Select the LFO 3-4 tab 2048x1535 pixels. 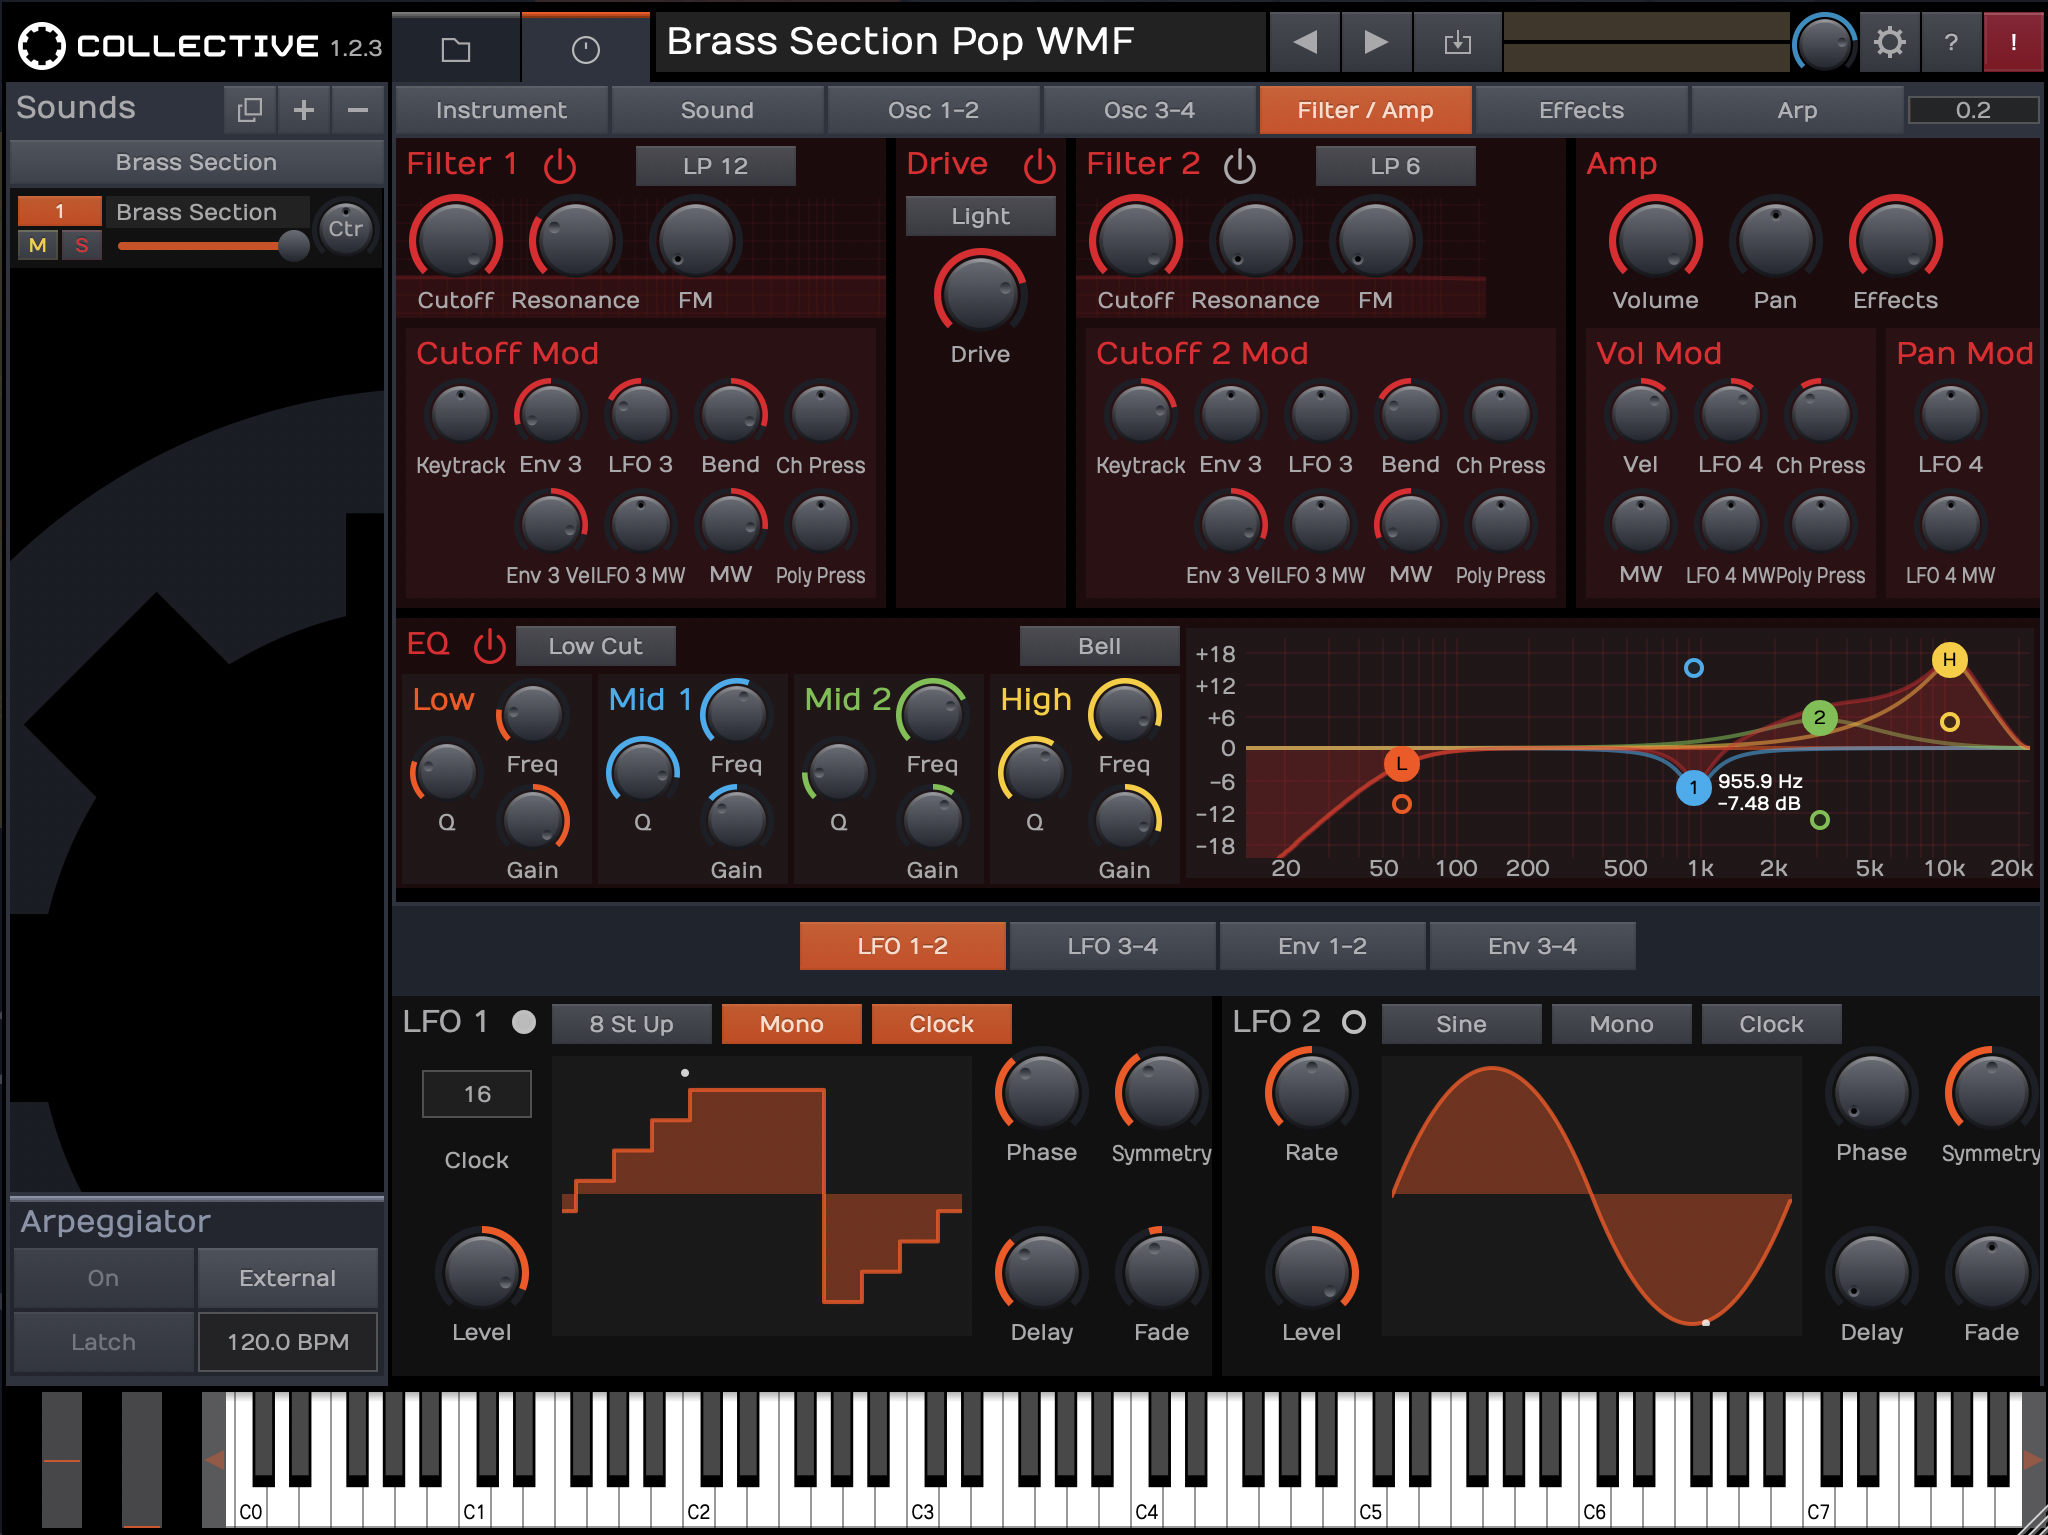[1114, 945]
